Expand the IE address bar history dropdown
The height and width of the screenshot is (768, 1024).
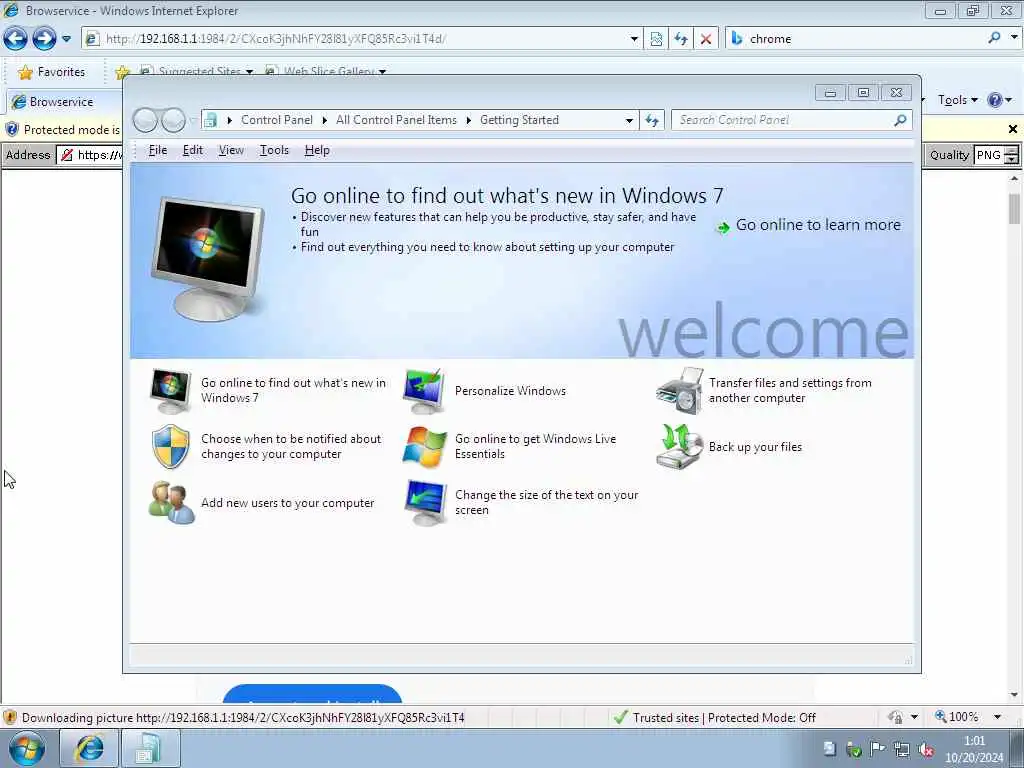point(633,39)
